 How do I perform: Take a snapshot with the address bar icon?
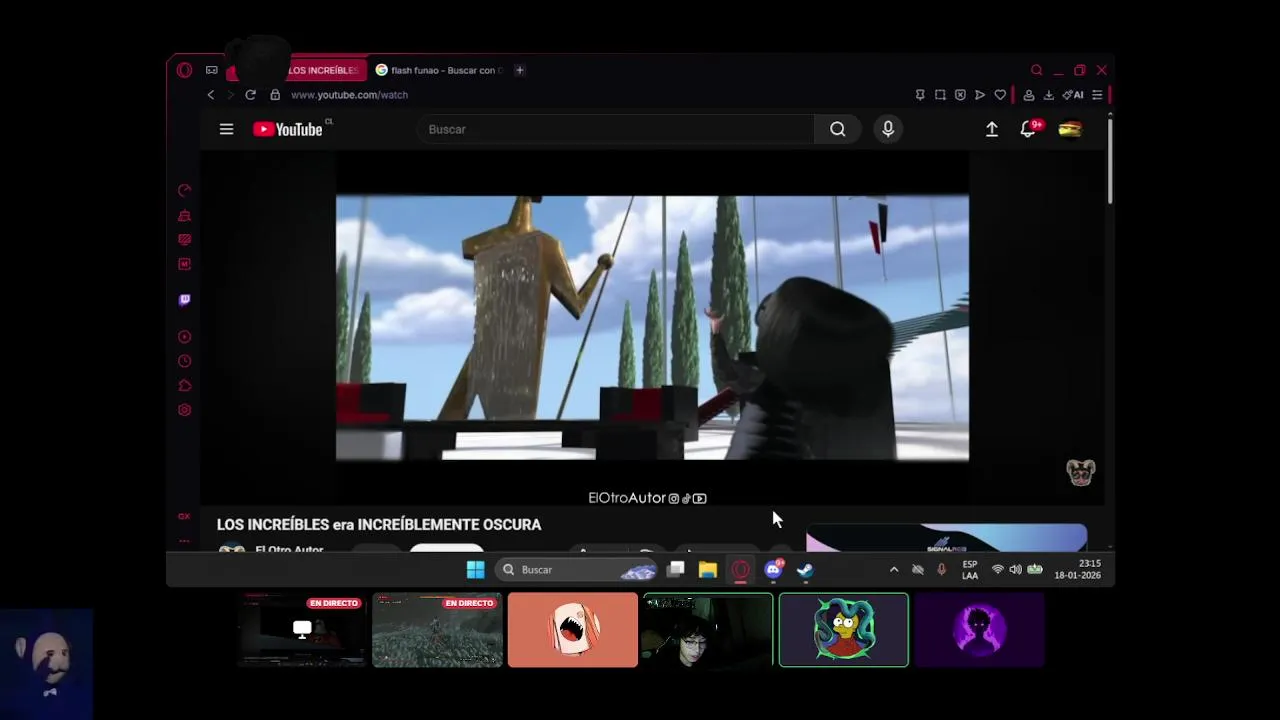tap(940, 95)
